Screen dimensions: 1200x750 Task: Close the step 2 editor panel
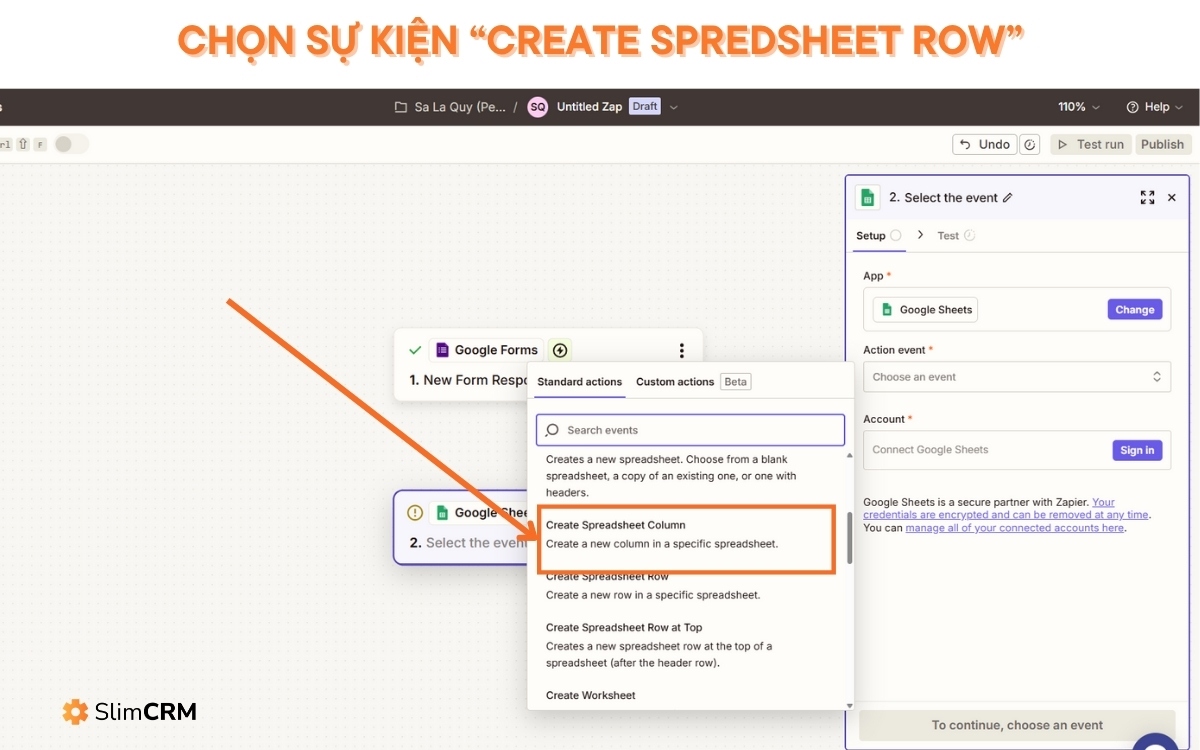(x=1172, y=198)
